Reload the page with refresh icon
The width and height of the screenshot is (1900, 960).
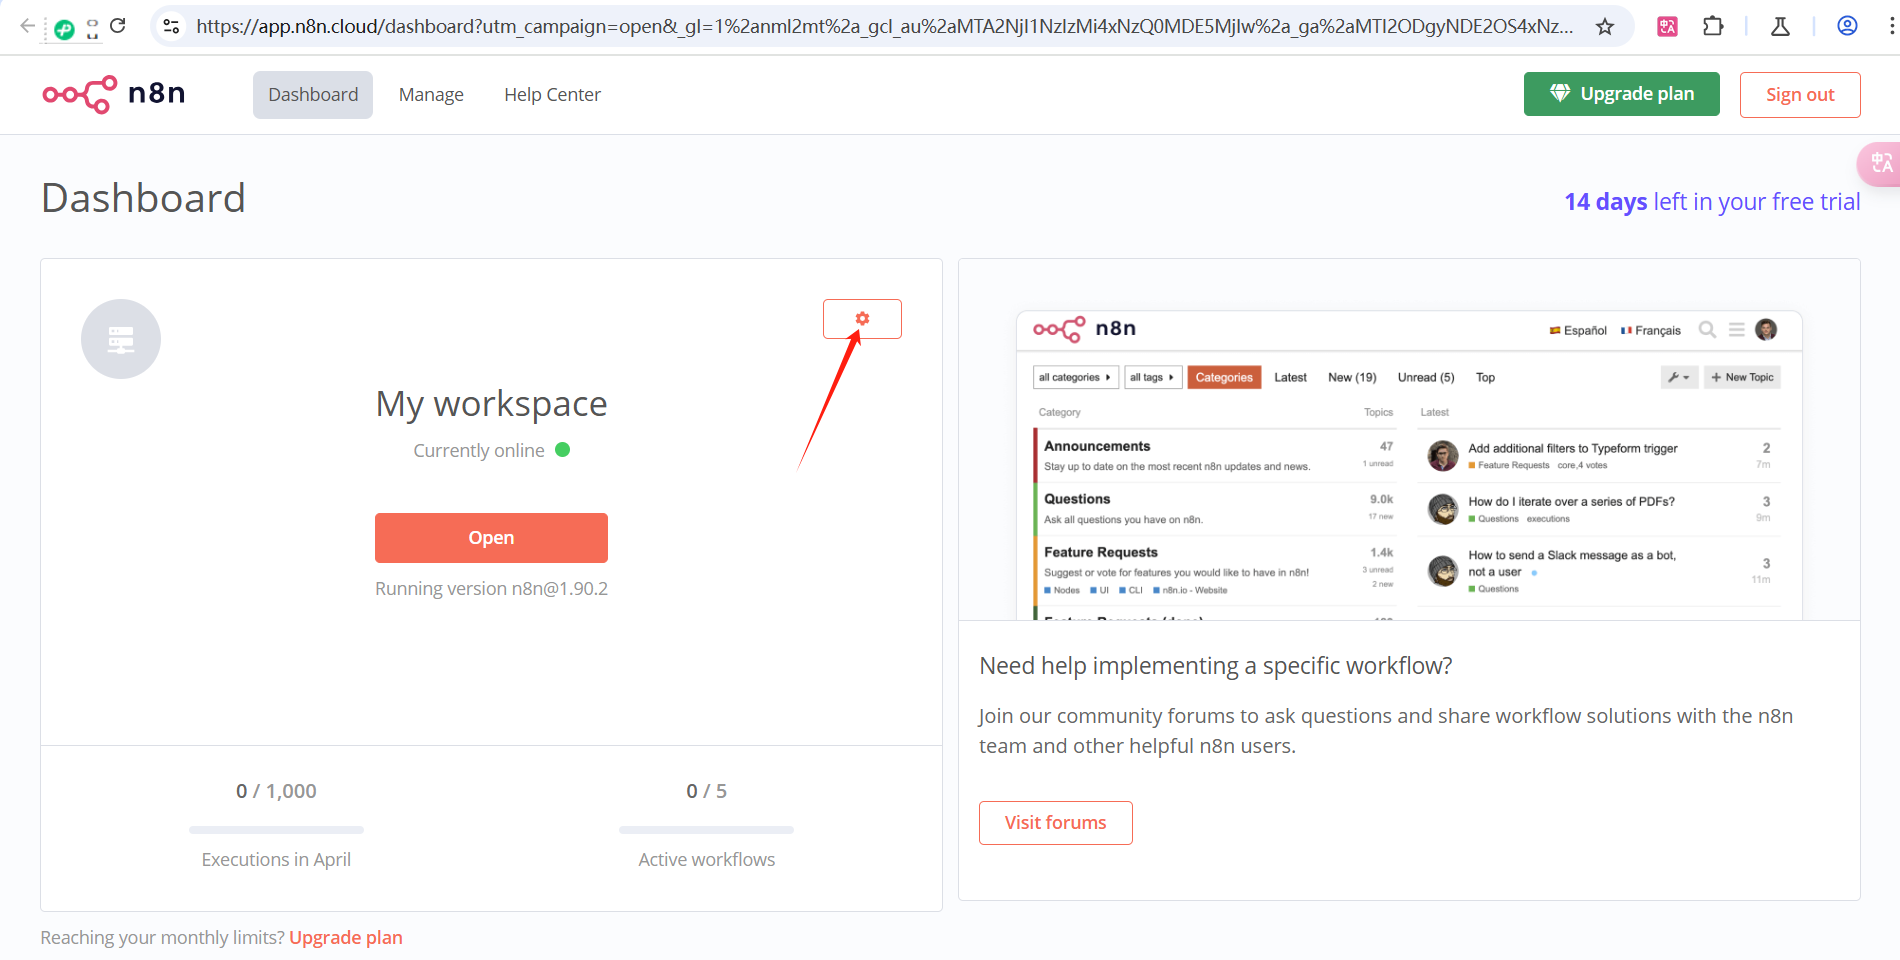(117, 26)
